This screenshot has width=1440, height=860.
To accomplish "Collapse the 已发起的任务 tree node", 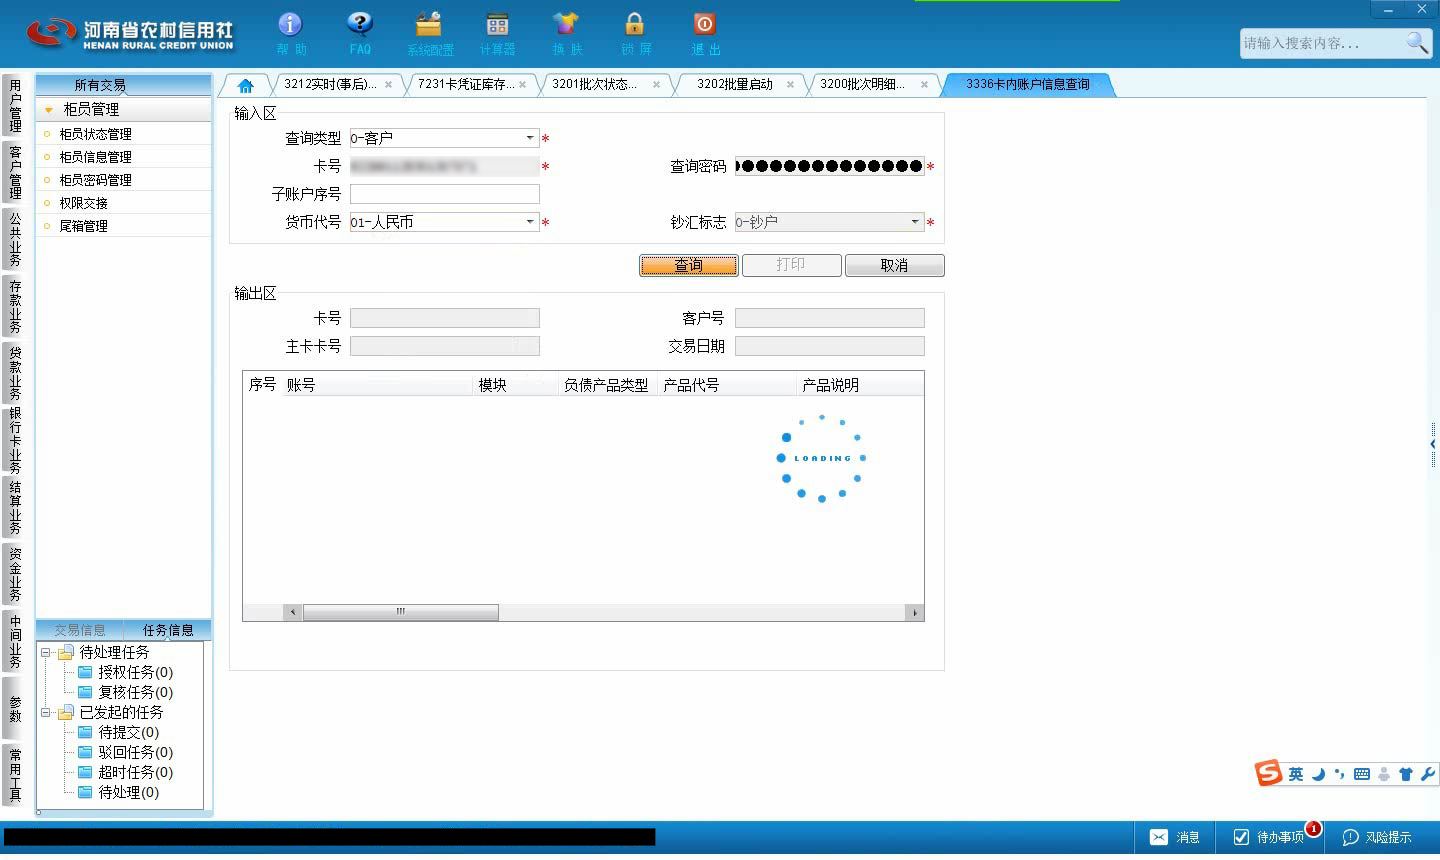I will click(x=45, y=712).
